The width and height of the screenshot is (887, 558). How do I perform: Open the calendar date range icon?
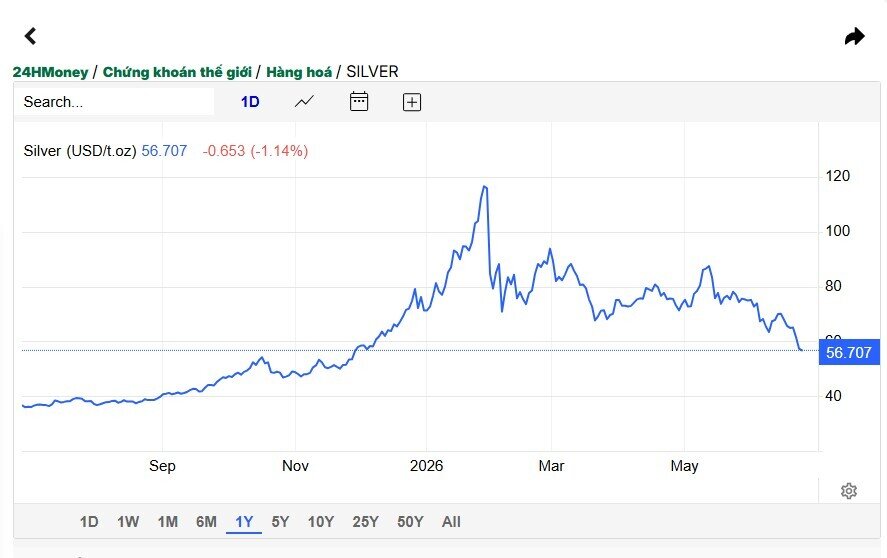pyautogui.click(x=359, y=101)
